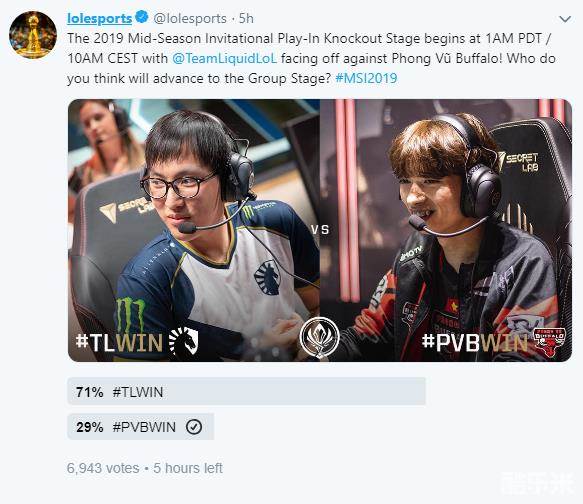Click the Team Liquid horse logo in image
Viewport: 583px width, 504px height.
pos(184,340)
